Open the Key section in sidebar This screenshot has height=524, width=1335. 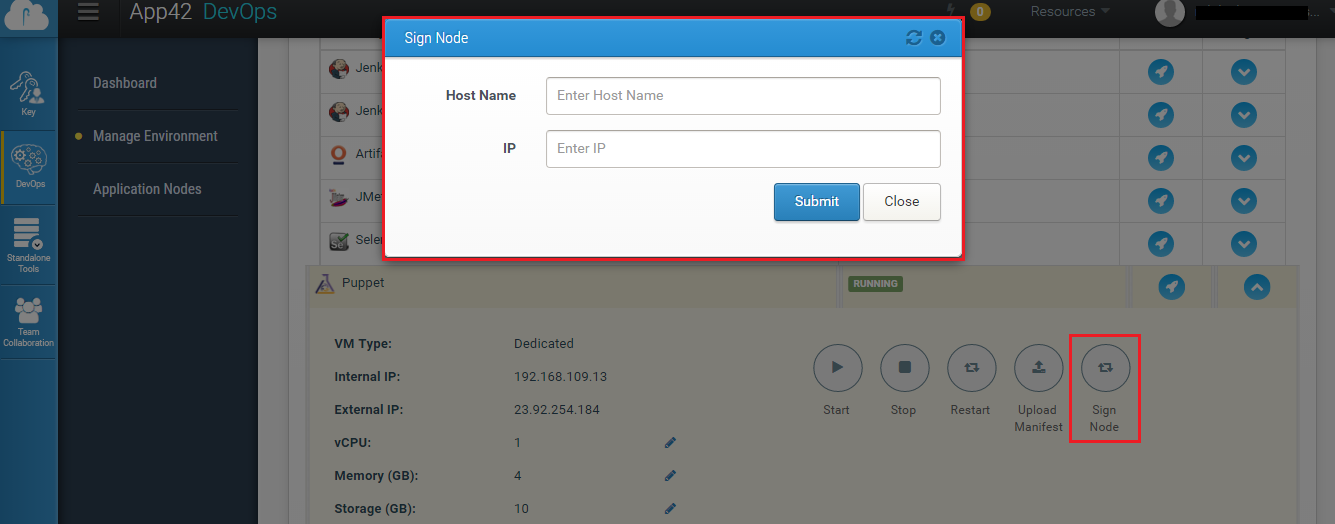(x=28, y=93)
